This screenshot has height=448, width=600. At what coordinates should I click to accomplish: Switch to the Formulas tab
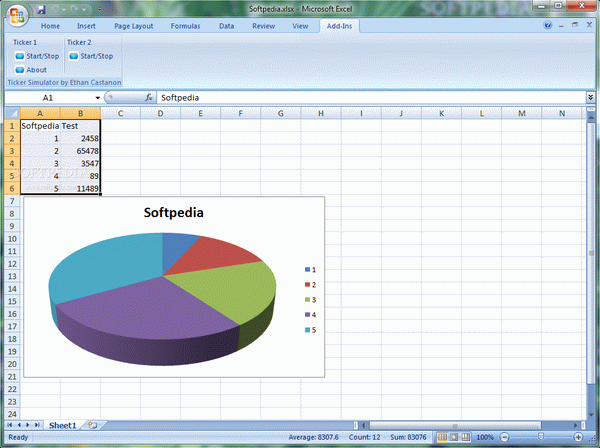click(184, 25)
